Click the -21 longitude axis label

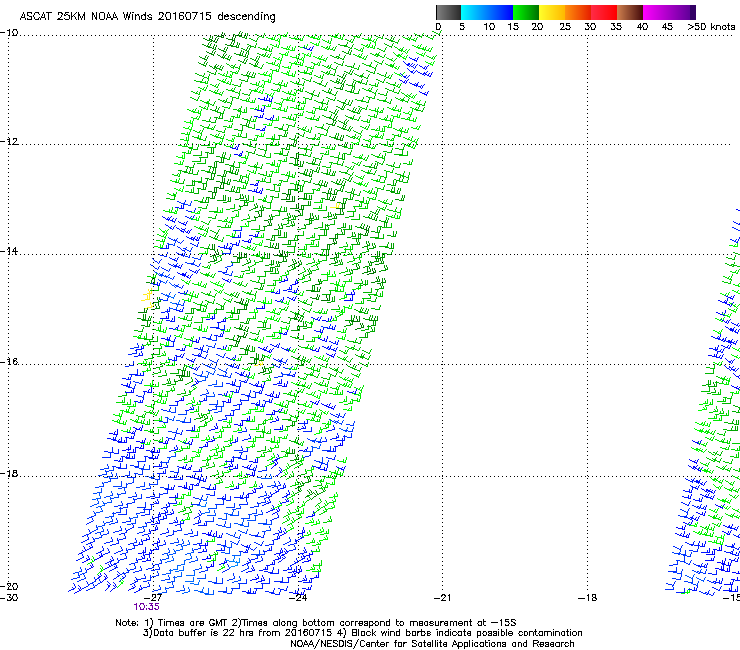click(442, 598)
